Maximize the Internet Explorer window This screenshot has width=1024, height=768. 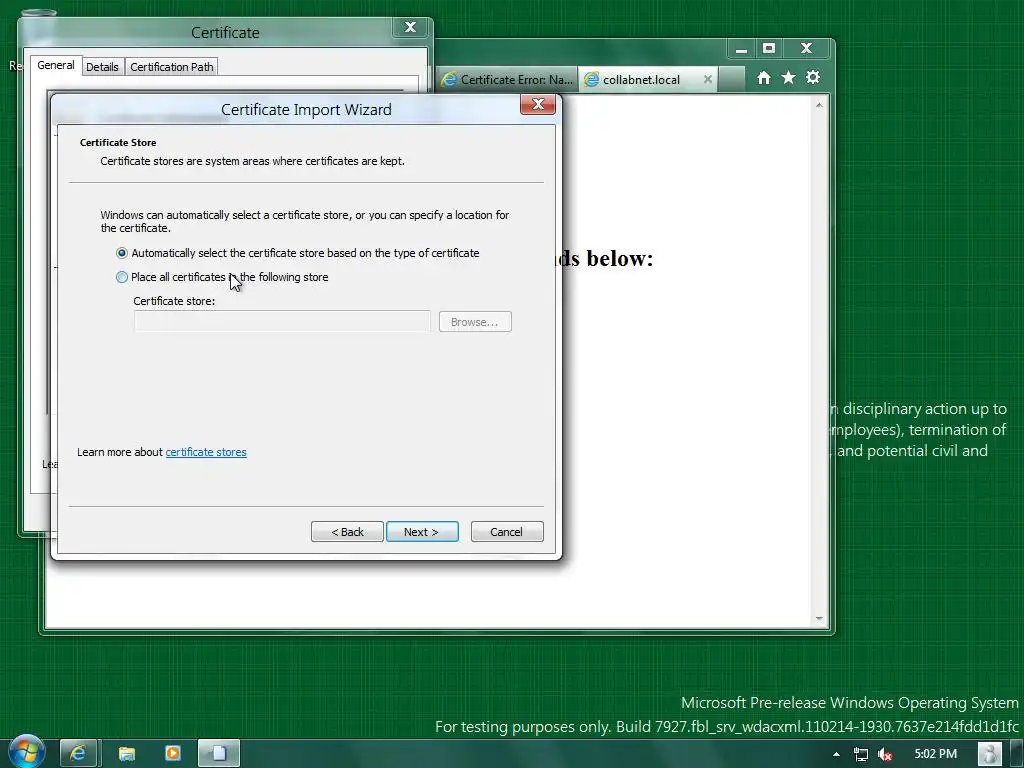tap(769, 48)
